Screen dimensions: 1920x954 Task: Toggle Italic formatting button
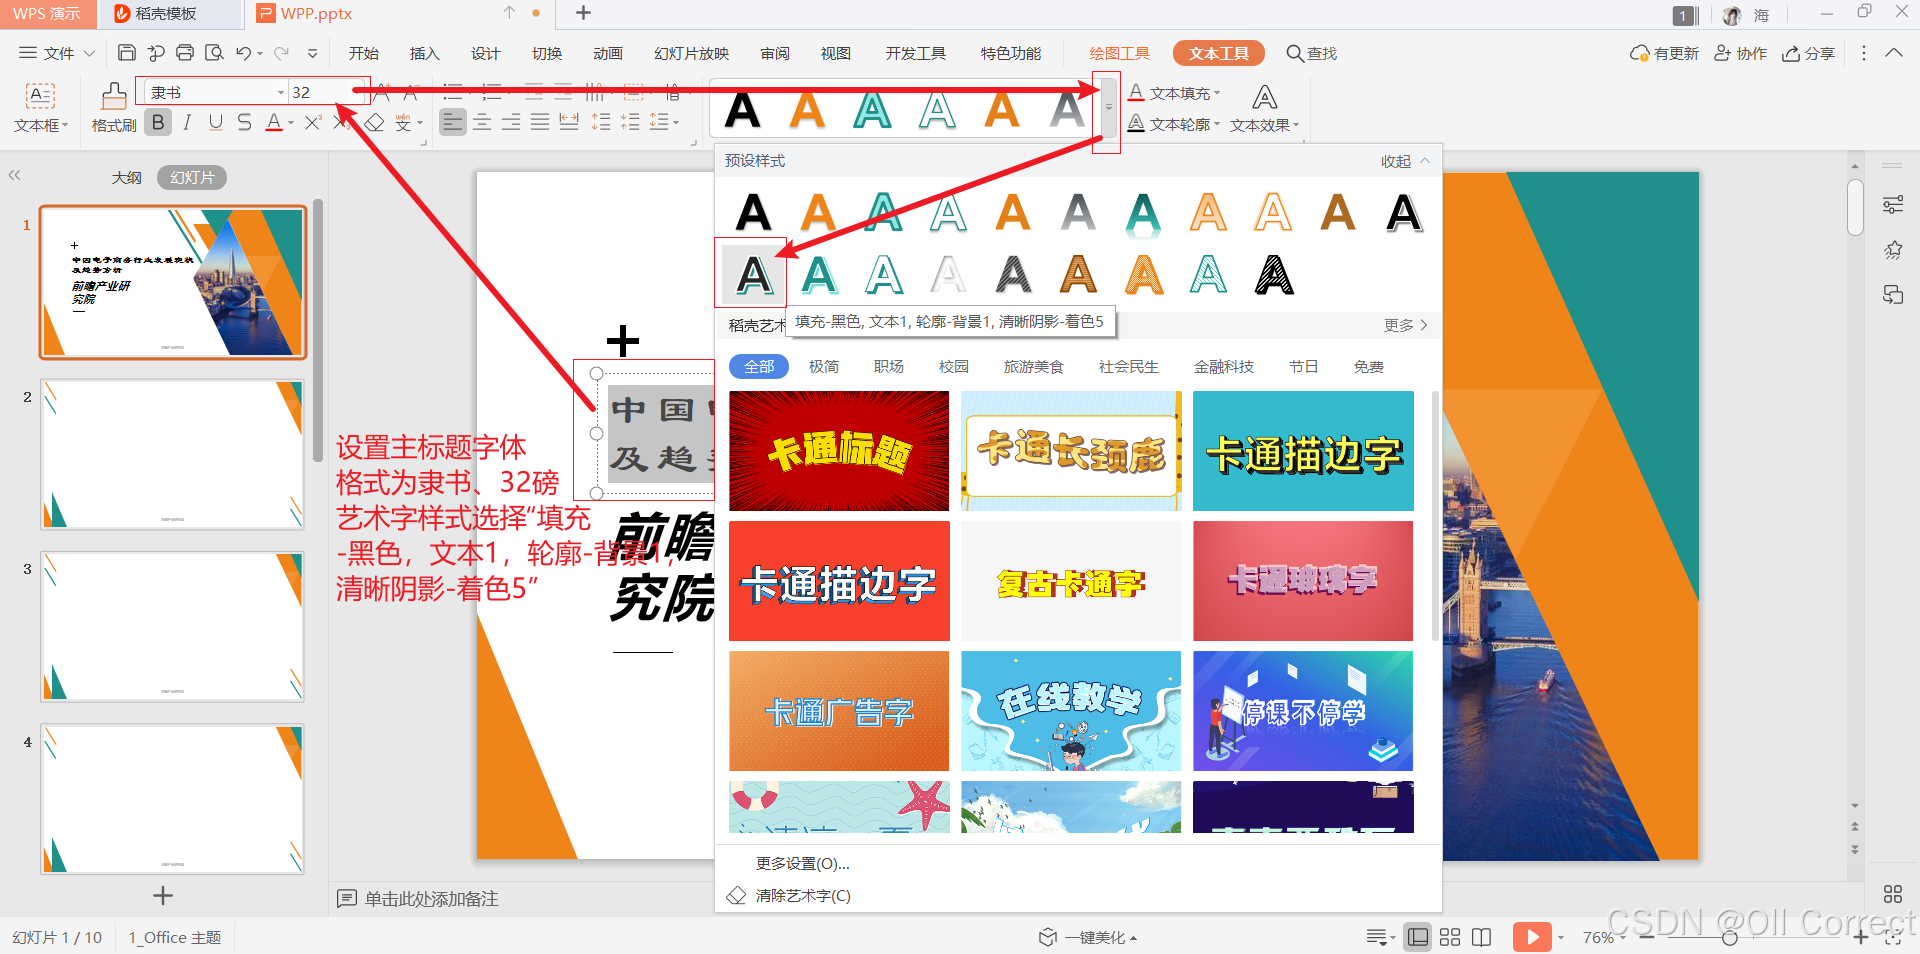[x=187, y=123]
